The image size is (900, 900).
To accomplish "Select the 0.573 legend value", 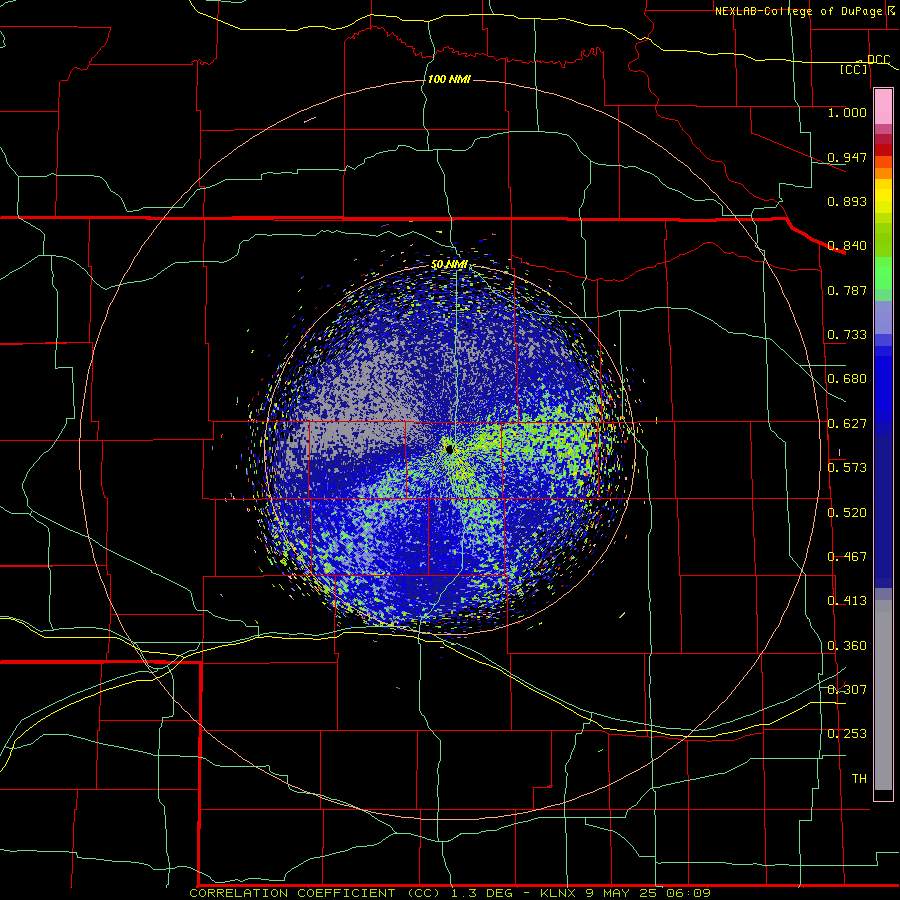I will pyautogui.click(x=847, y=468).
